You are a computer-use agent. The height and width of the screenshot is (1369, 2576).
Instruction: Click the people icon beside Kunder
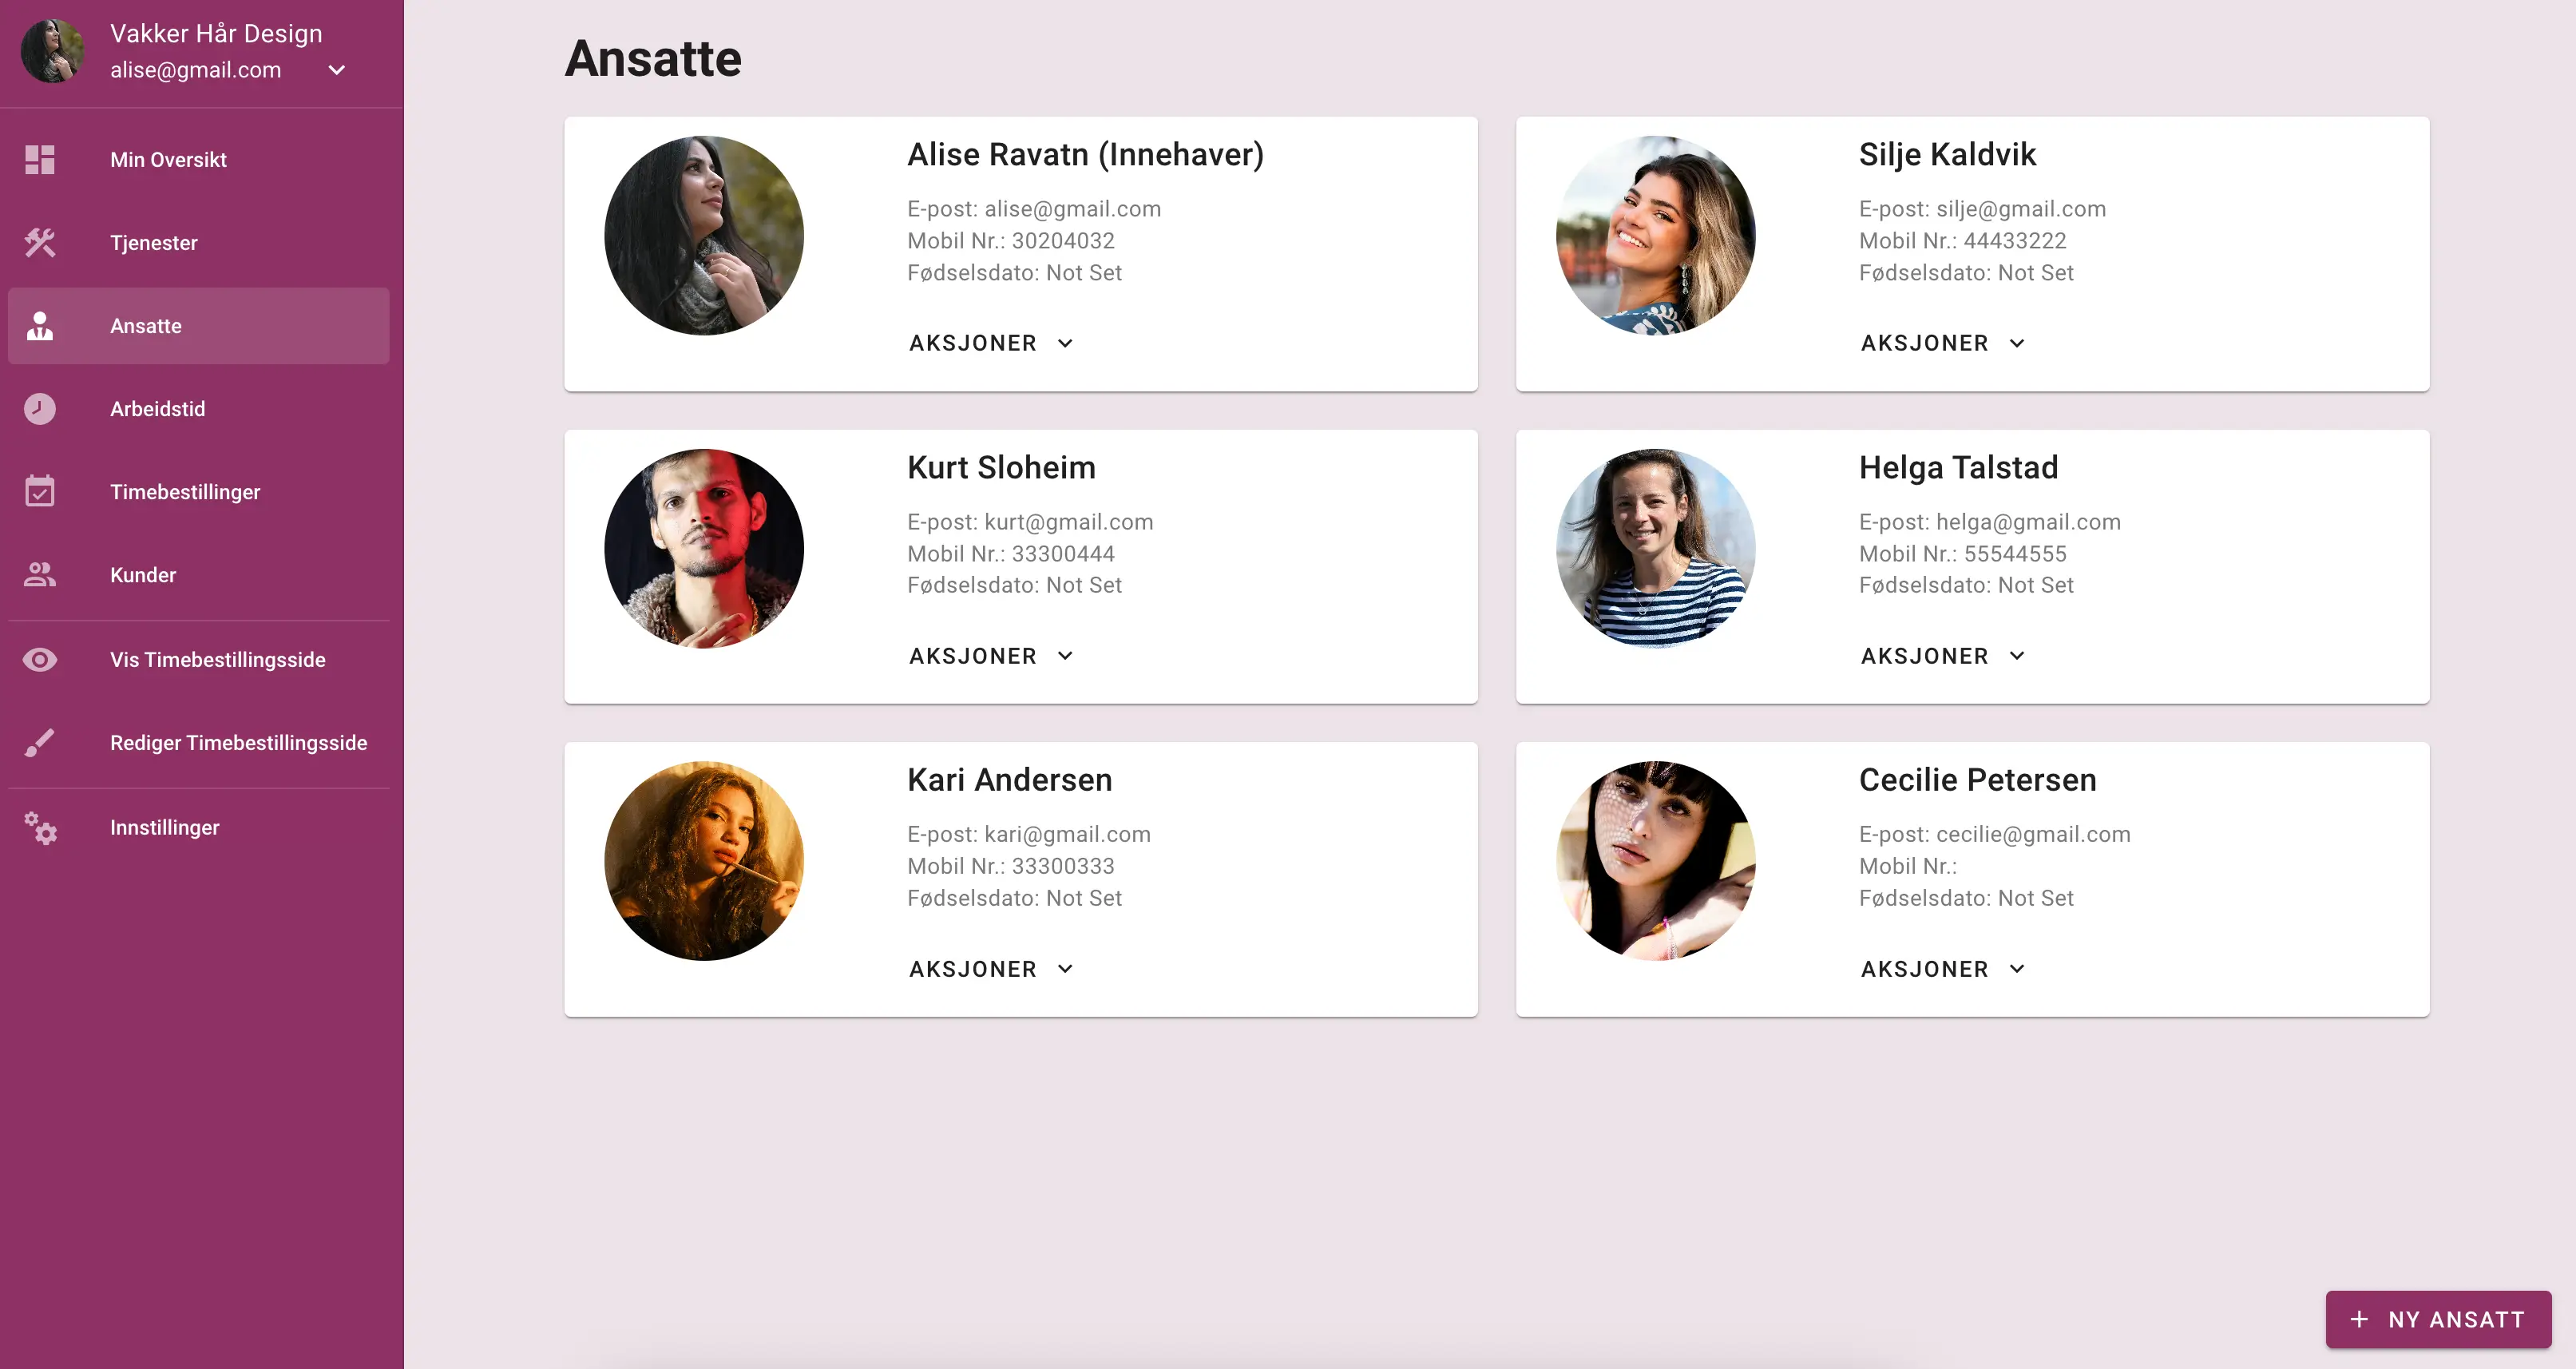coord(40,575)
